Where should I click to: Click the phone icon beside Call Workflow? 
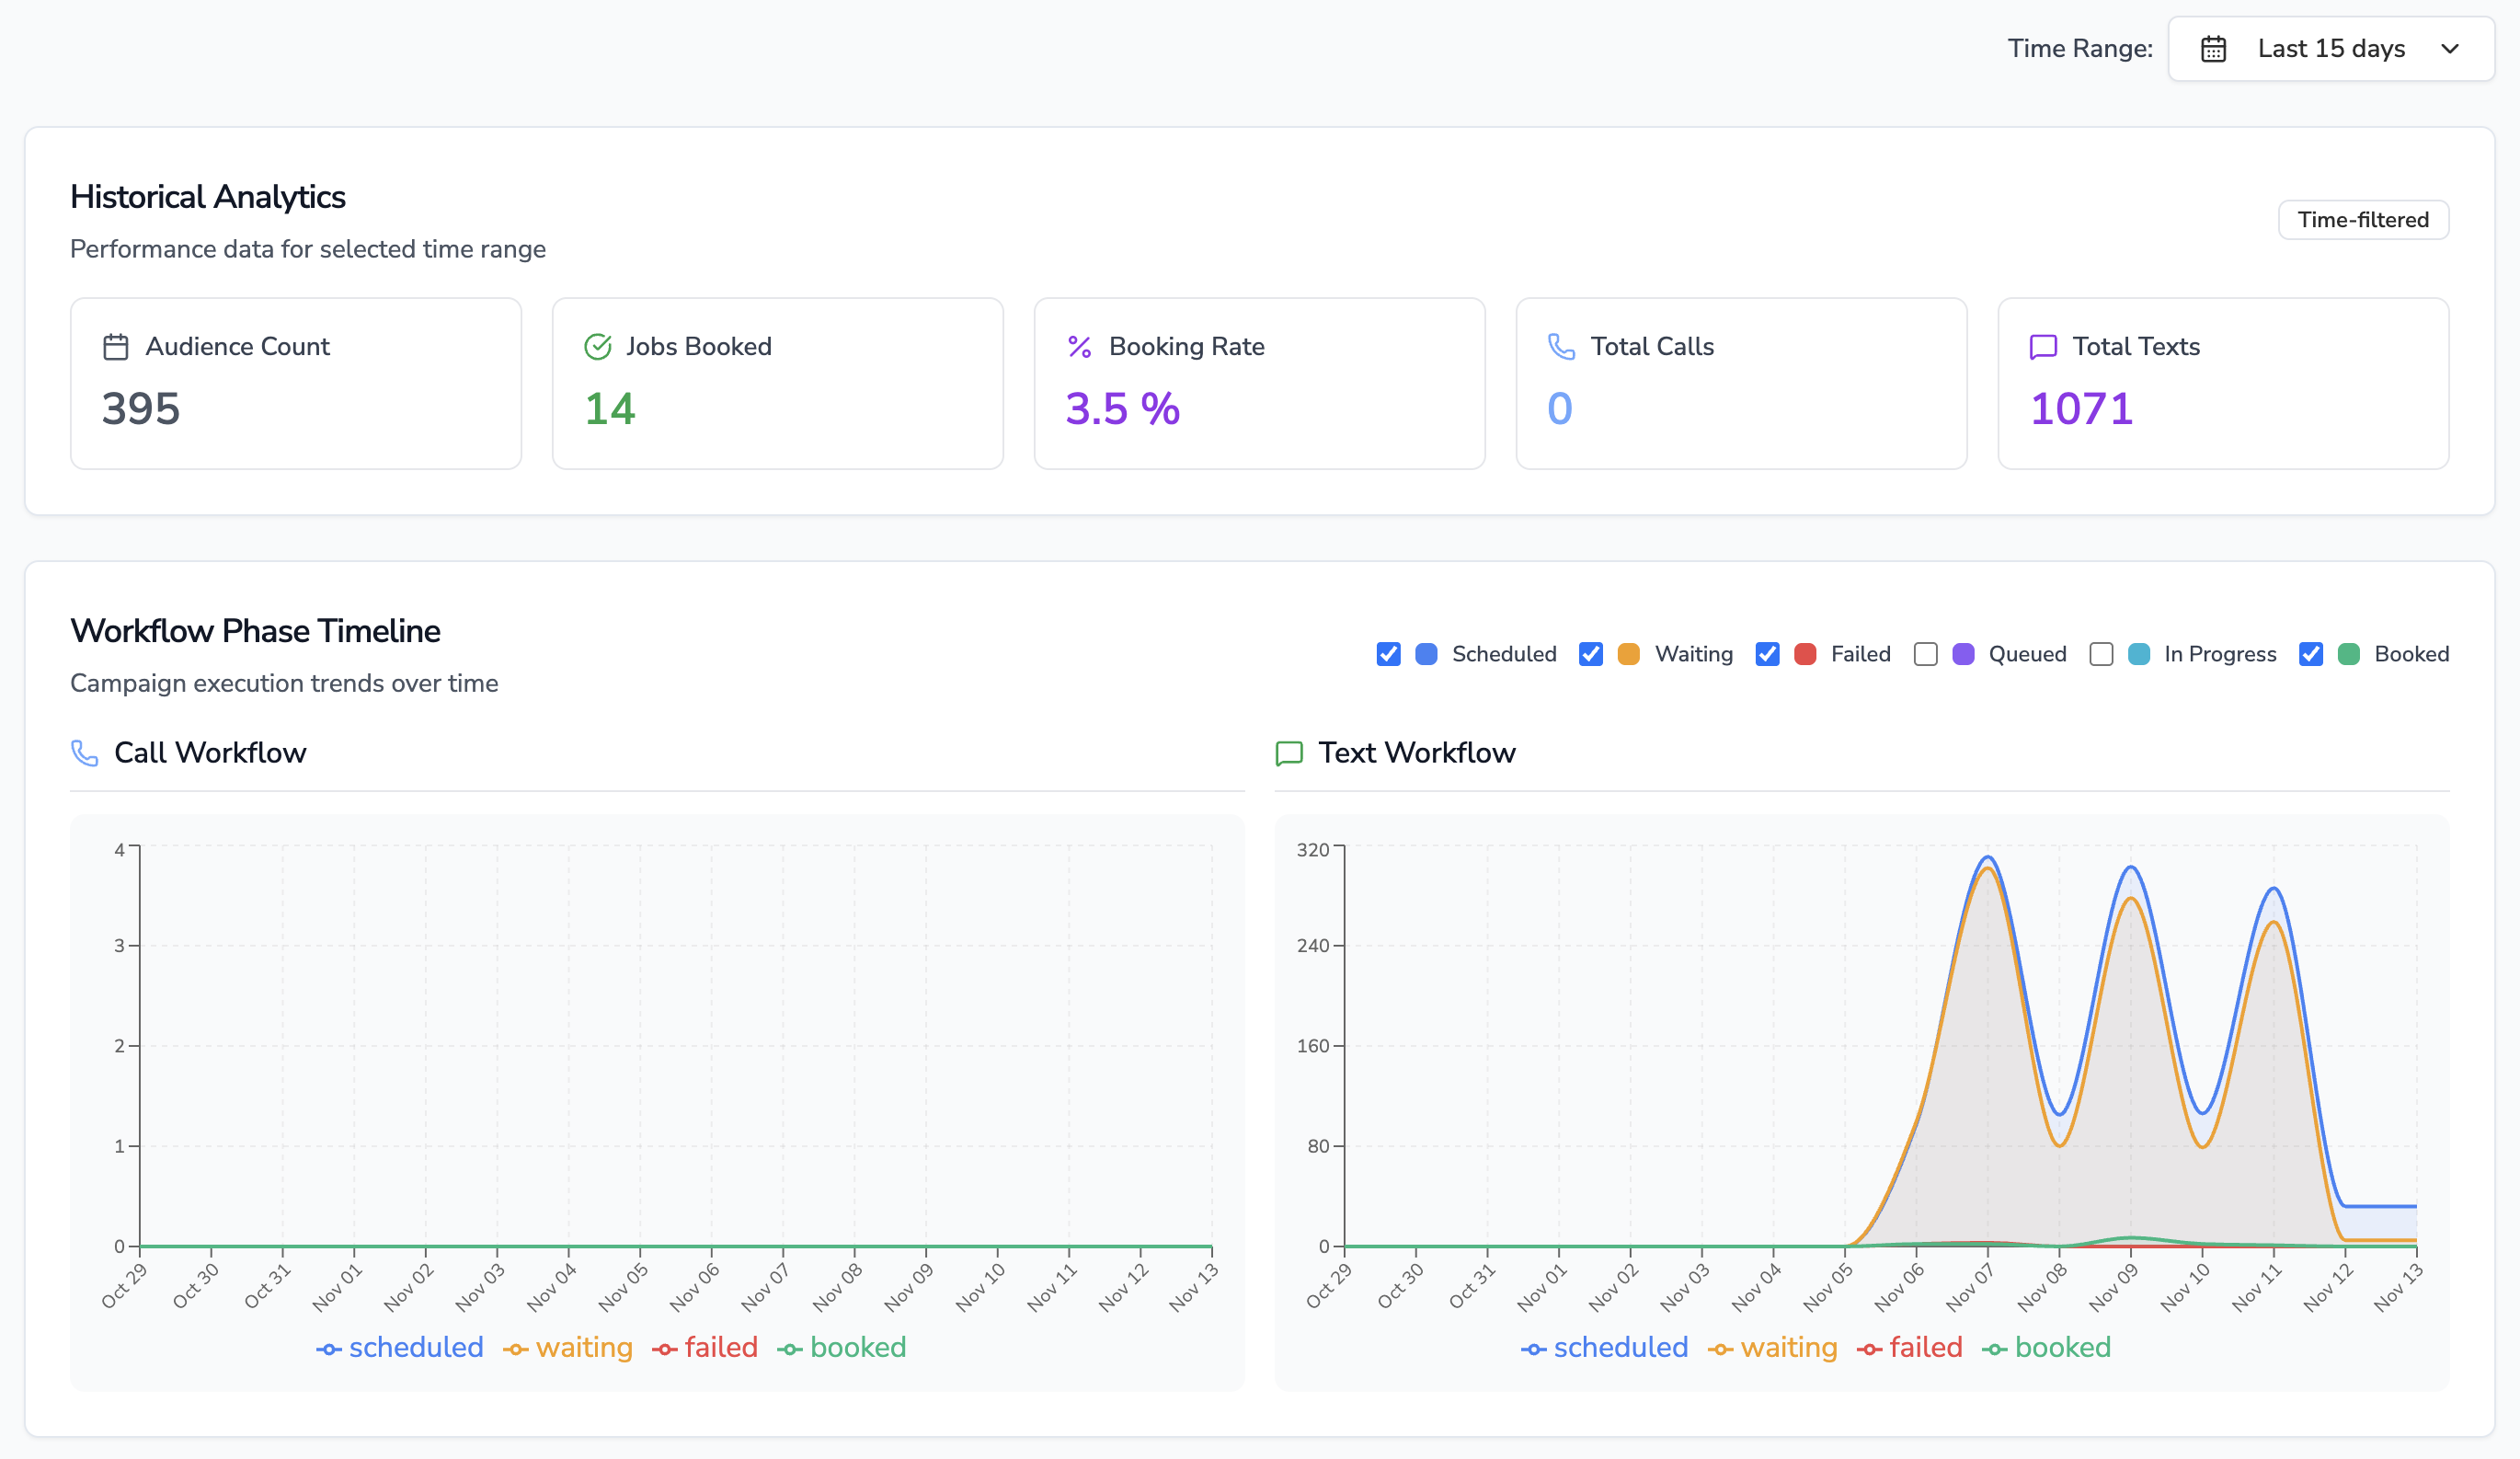pyautogui.click(x=84, y=752)
